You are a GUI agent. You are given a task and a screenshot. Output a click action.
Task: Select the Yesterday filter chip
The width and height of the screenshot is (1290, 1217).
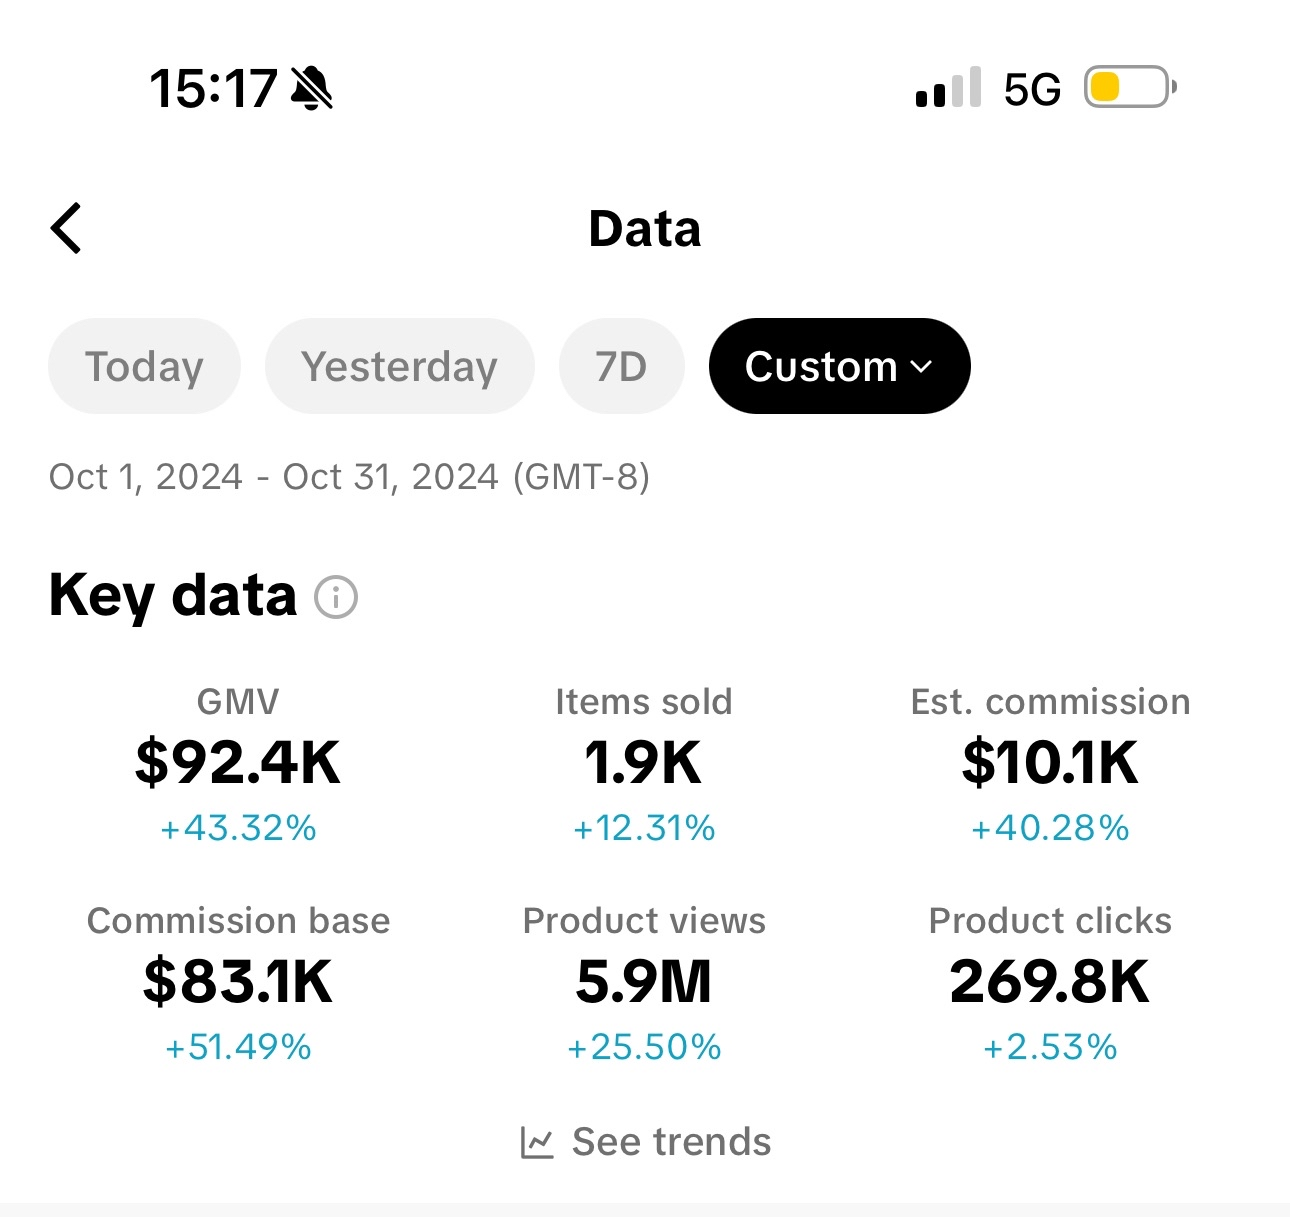399,366
